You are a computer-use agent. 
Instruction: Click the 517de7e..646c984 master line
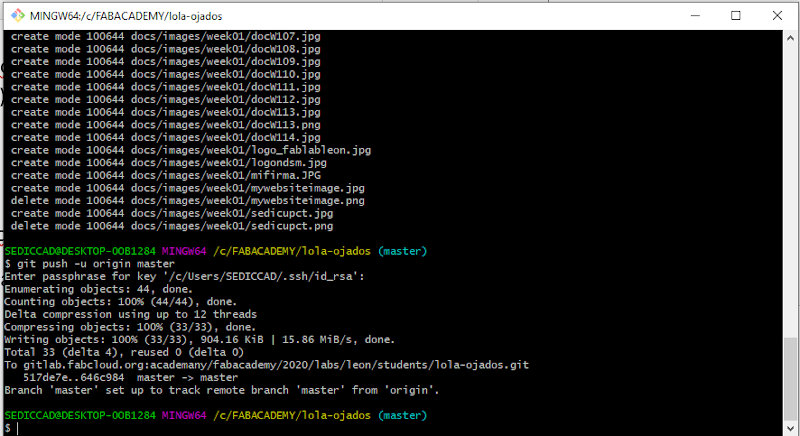tap(131, 378)
